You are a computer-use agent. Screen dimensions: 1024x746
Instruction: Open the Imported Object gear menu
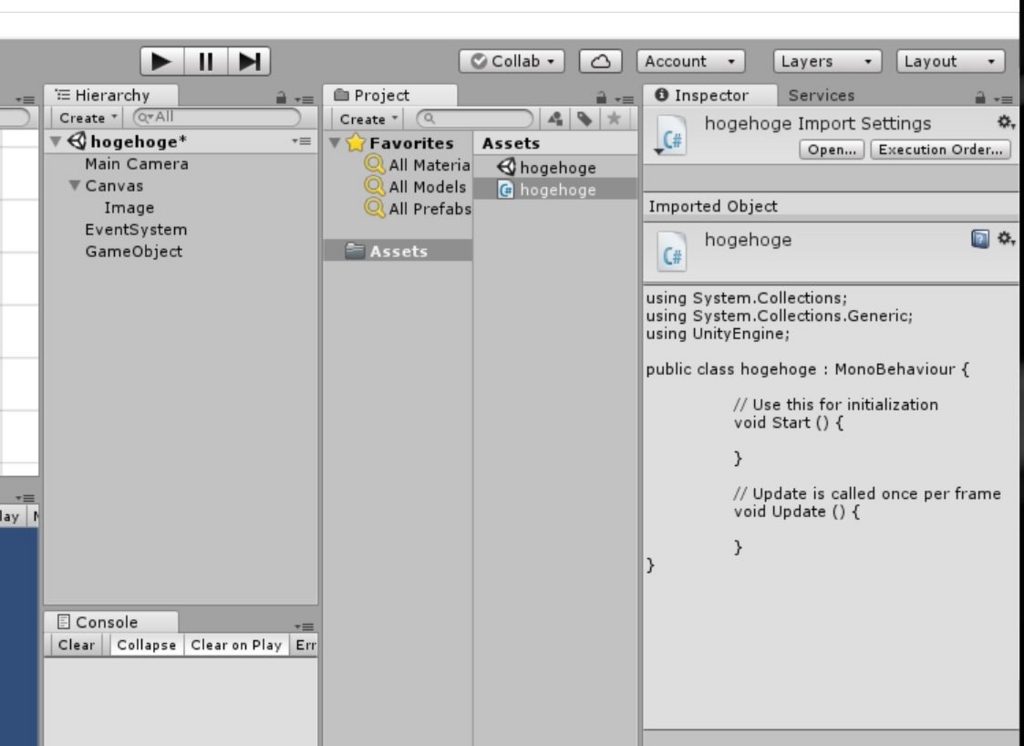[1006, 238]
